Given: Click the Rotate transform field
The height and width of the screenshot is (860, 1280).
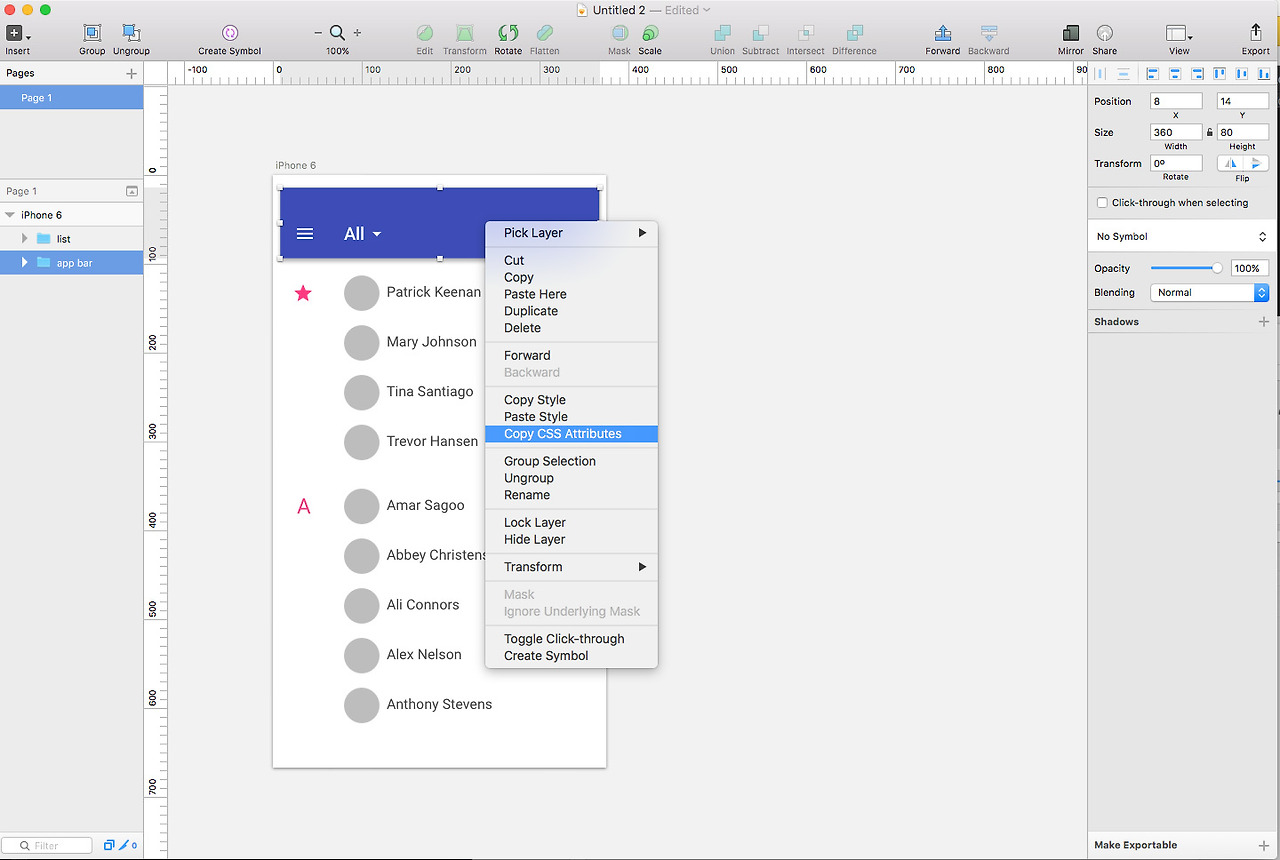Looking at the screenshot, I should coord(1176,163).
